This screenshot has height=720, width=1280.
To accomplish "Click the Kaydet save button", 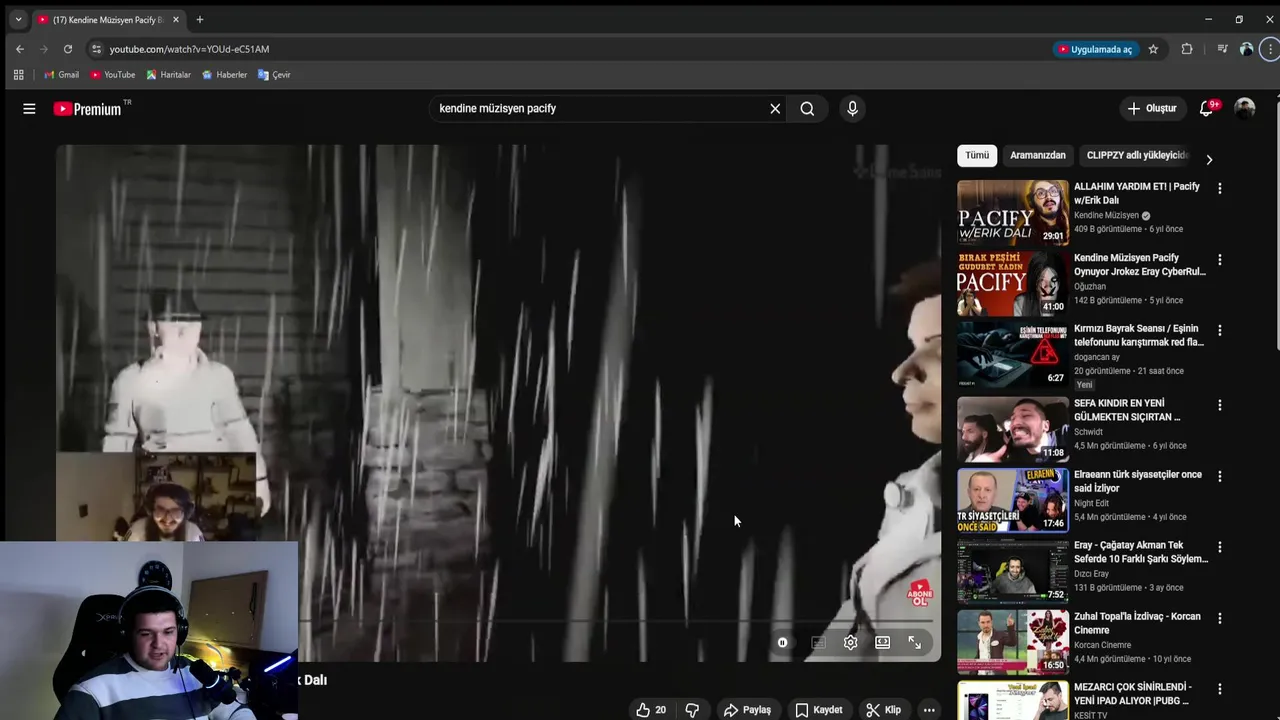I will click(819, 710).
